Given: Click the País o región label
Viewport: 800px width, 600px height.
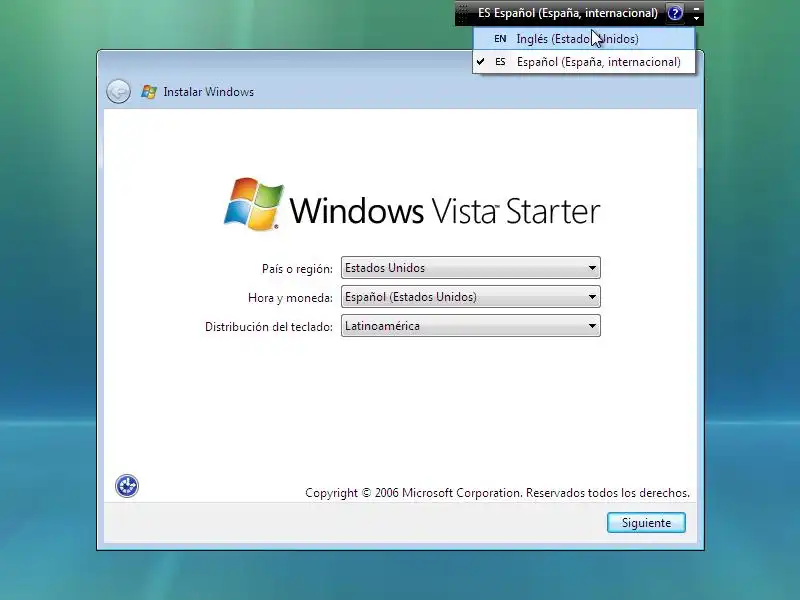Looking at the screenshot, I should (297, 269).
